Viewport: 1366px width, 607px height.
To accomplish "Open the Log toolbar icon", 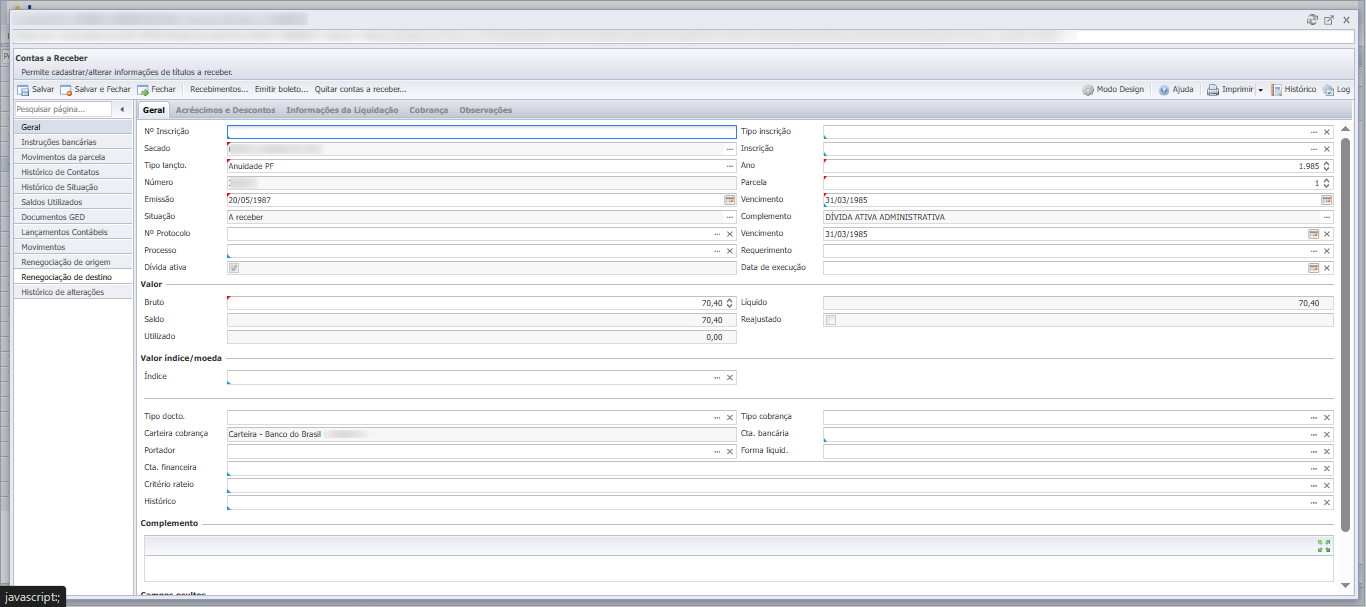I will tap(1328, 90).
